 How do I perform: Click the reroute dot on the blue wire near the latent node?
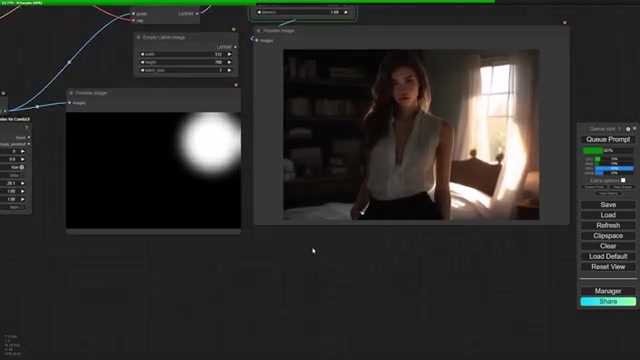pyautogui.click(x=69, y=62)
